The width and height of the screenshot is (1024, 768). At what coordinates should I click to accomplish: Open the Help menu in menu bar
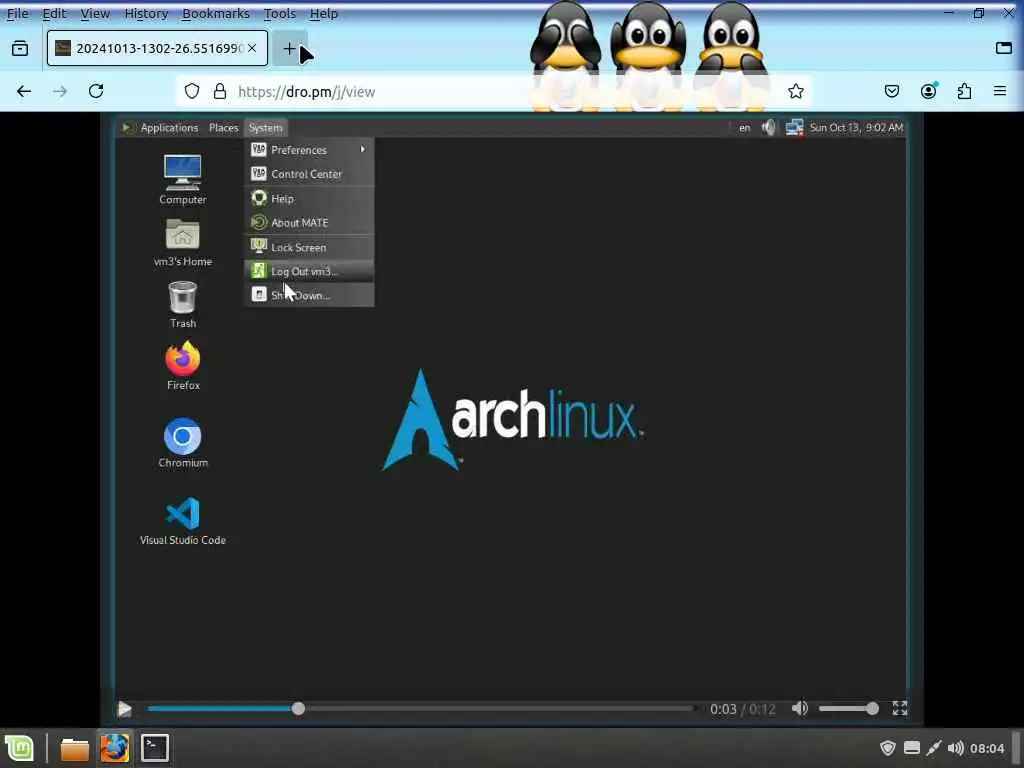[323, 13]
